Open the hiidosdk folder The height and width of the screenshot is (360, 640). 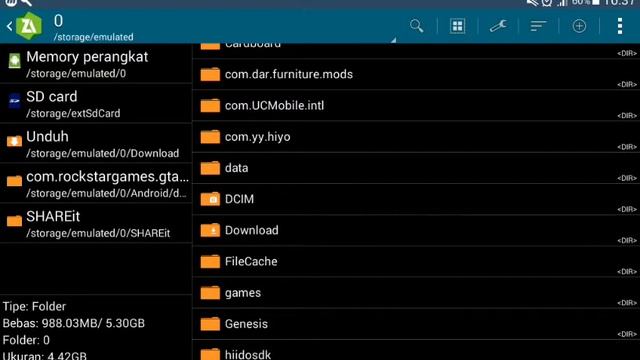click(416, 351)
